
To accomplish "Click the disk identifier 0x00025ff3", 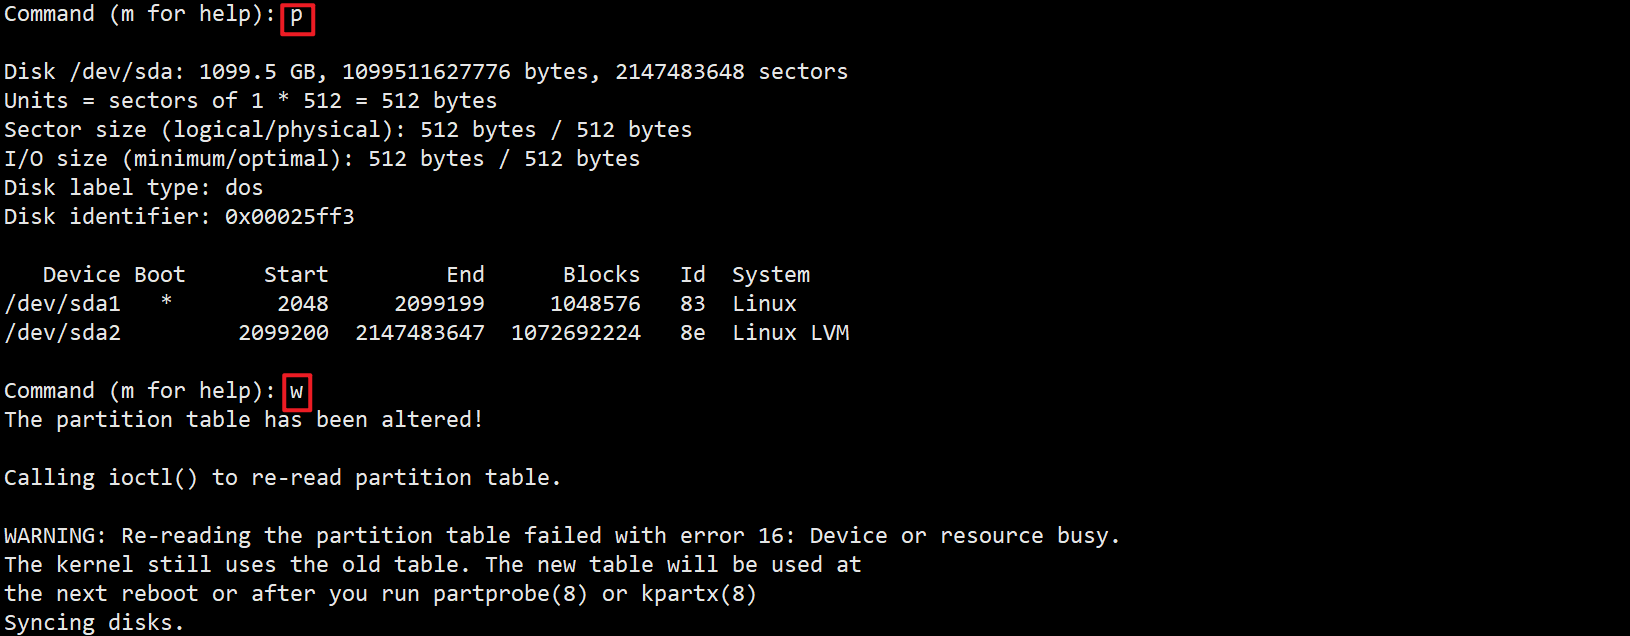I will (x=290, y=217).
